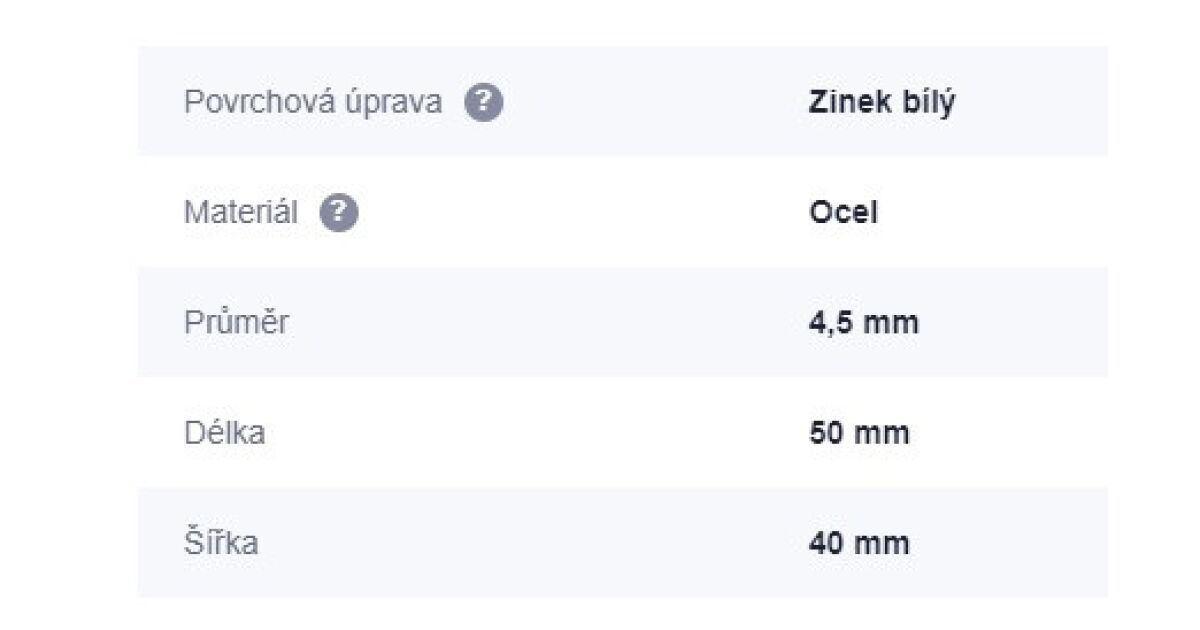Select the 40 mm width value
1200x630 pixels.
859,544
